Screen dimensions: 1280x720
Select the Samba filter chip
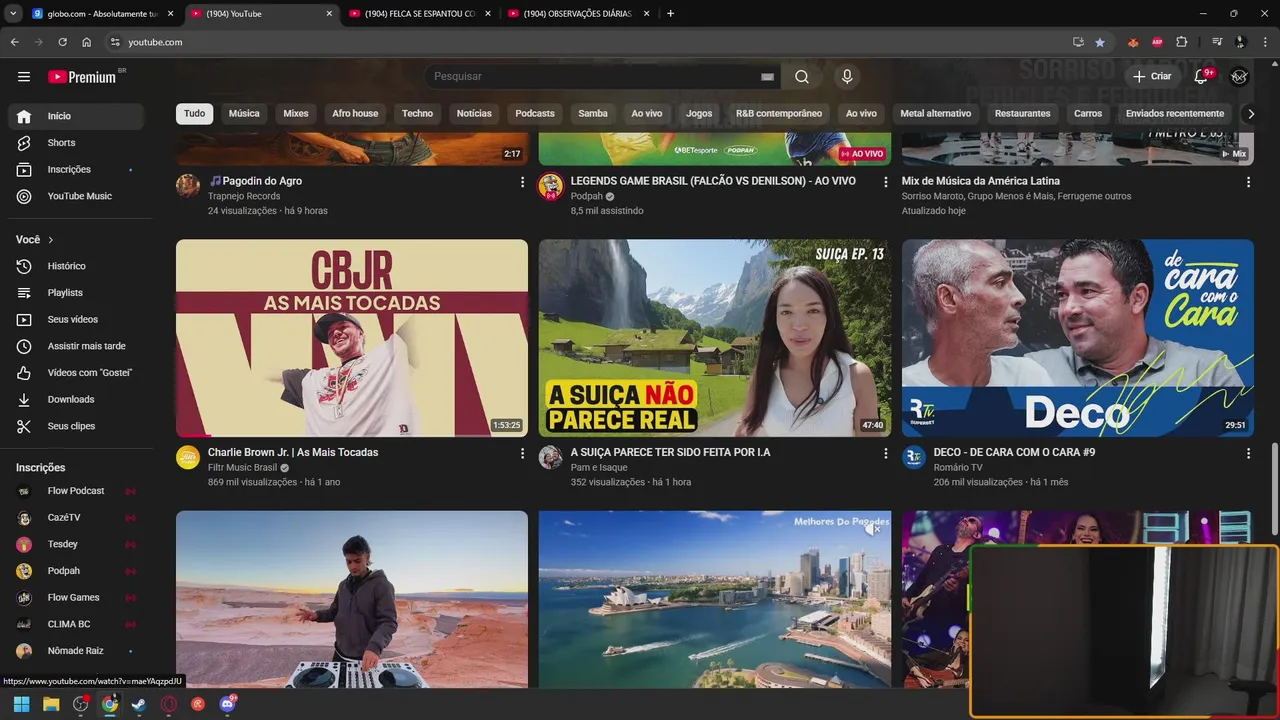pyautogui.click(x=593, y=114)
